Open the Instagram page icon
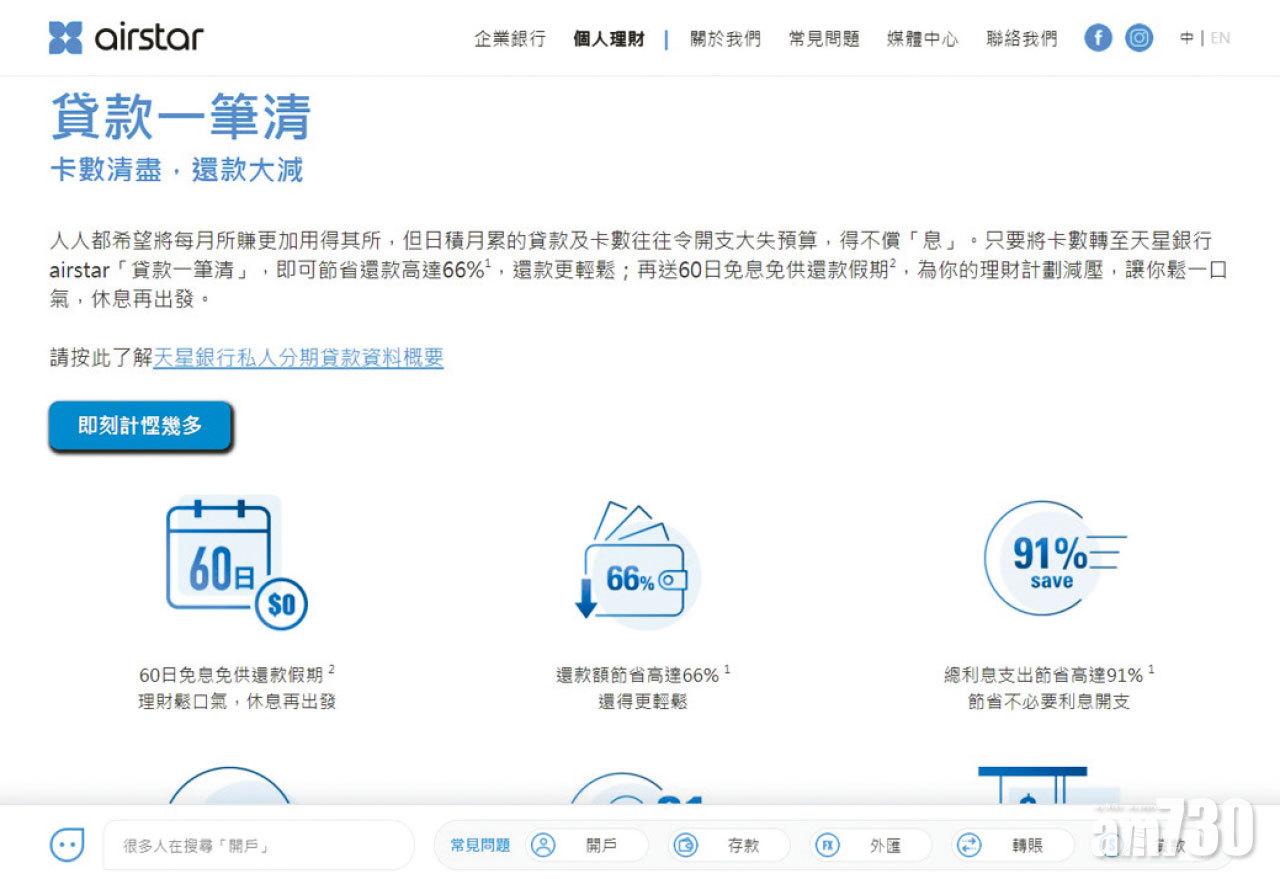This screenshot has height=879, width=1280. pos(1138,38)
